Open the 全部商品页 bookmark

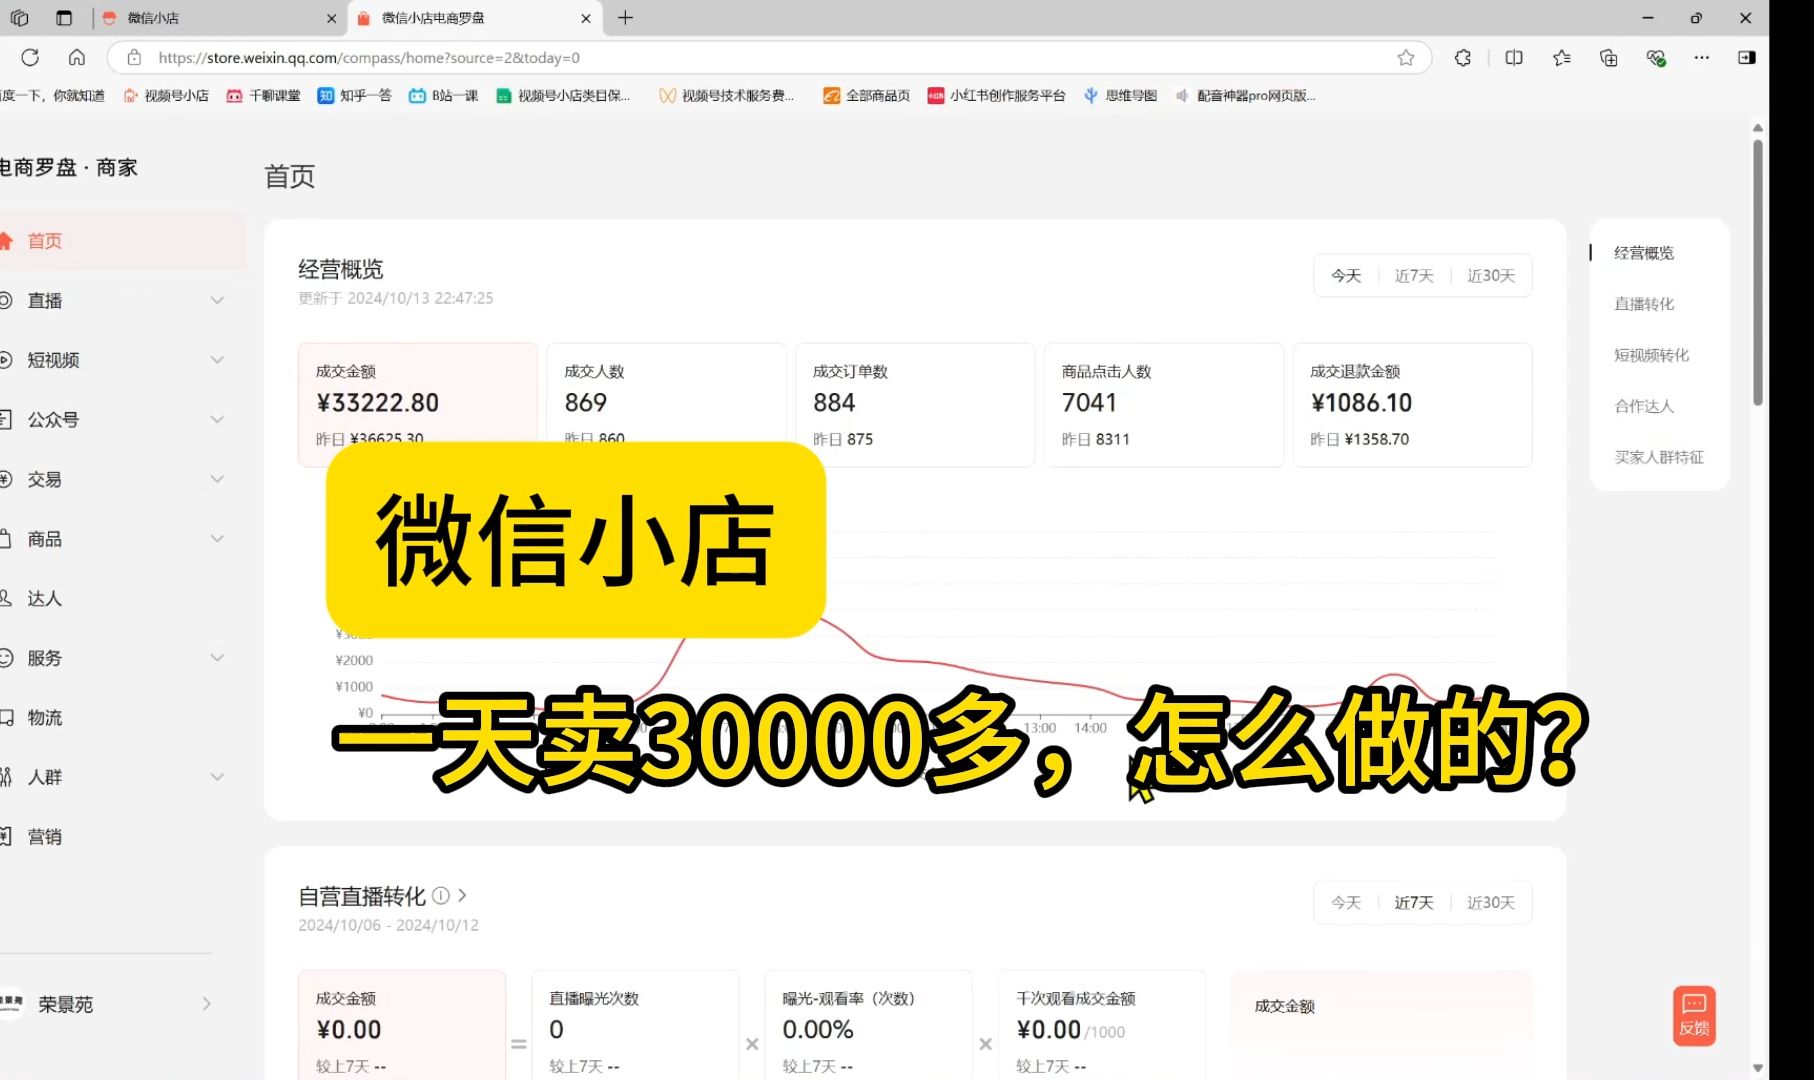(x=866, y=96)
